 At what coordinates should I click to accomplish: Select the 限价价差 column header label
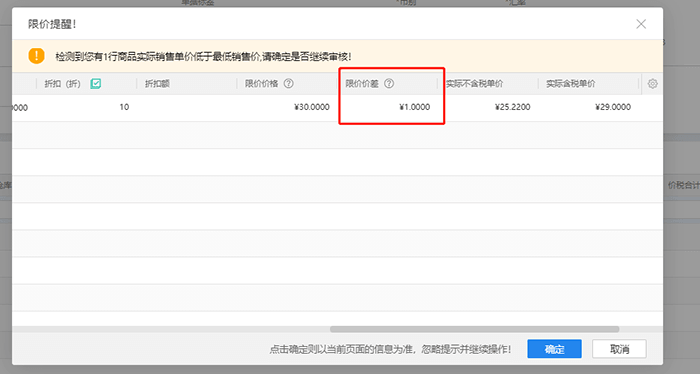362,83
